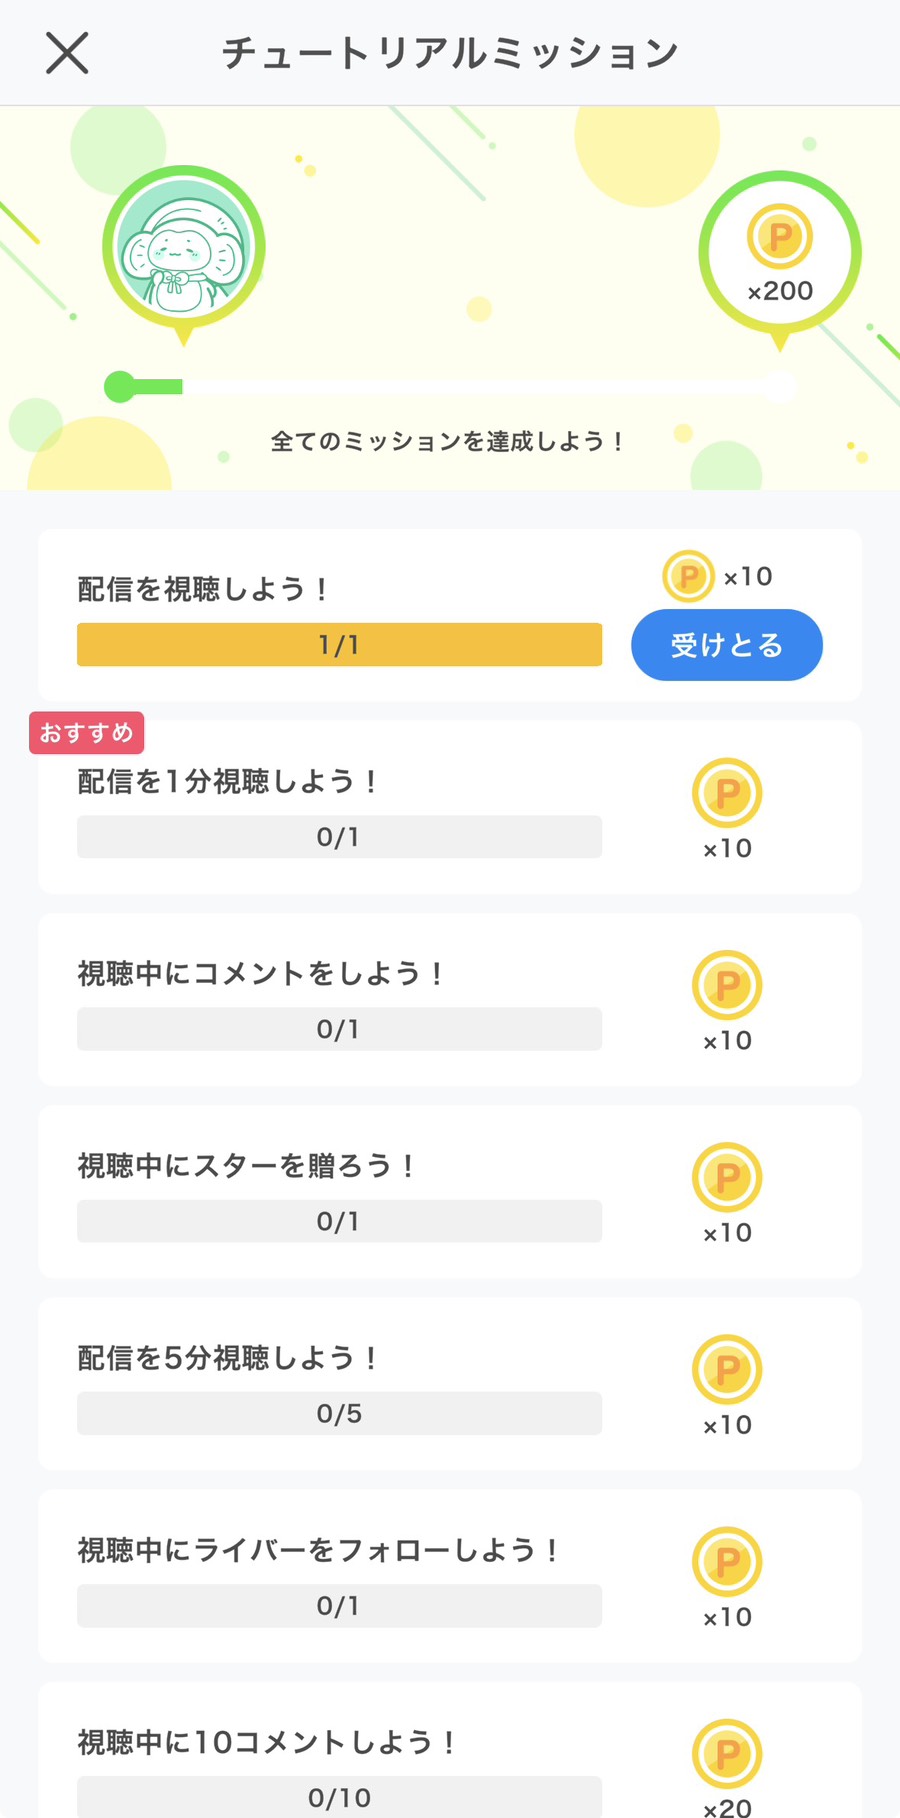The height and width of the screenshot is (1818, 900).
Task: Click the overall mission progress bar
Action: pyautogui.click(x=450, y=387)
